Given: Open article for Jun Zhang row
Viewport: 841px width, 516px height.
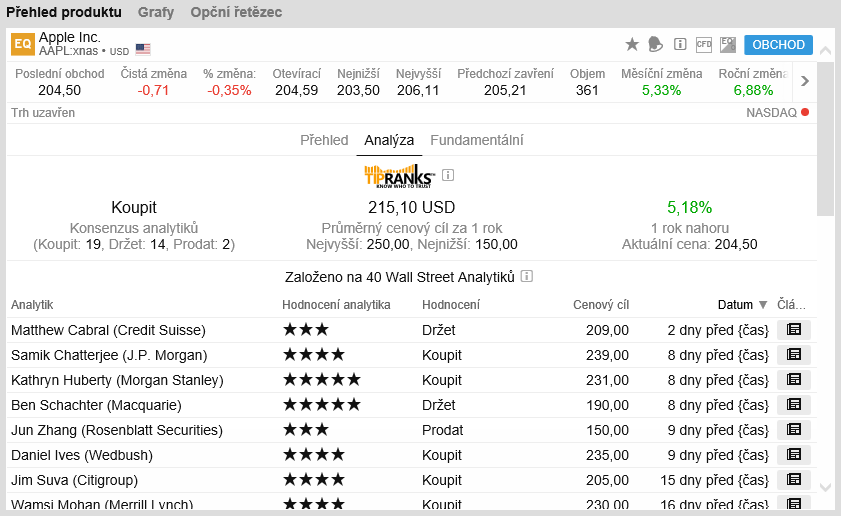Looking at the screenshot, I should pos(794,430).
